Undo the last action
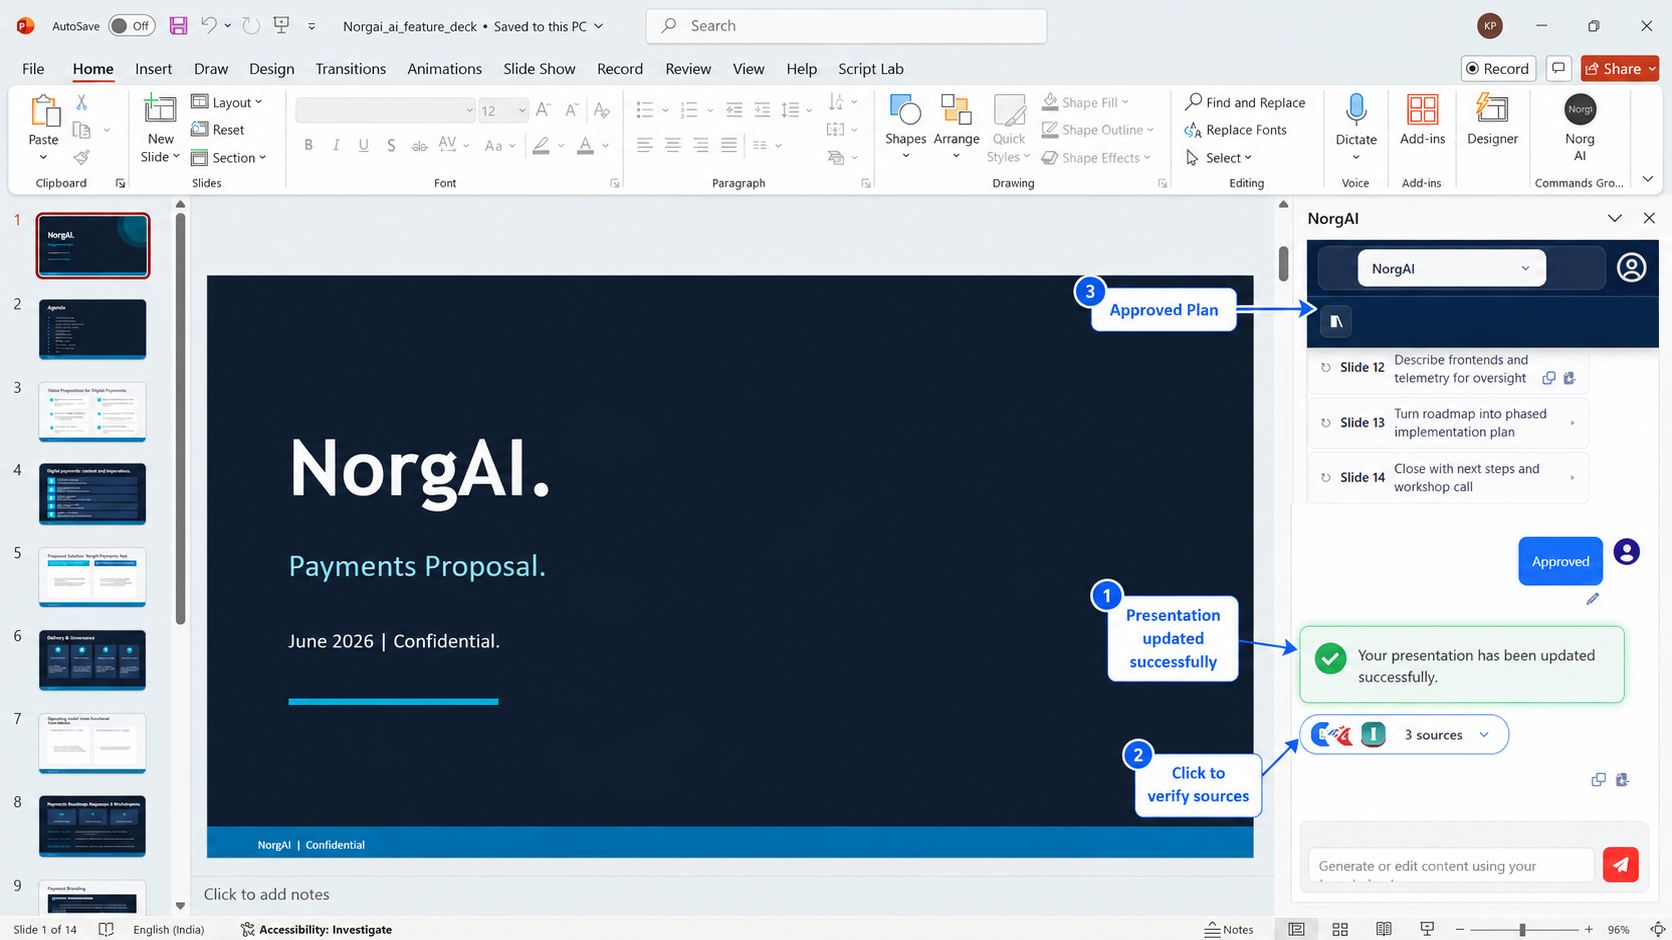1672x940 pixels. point(209,26)
